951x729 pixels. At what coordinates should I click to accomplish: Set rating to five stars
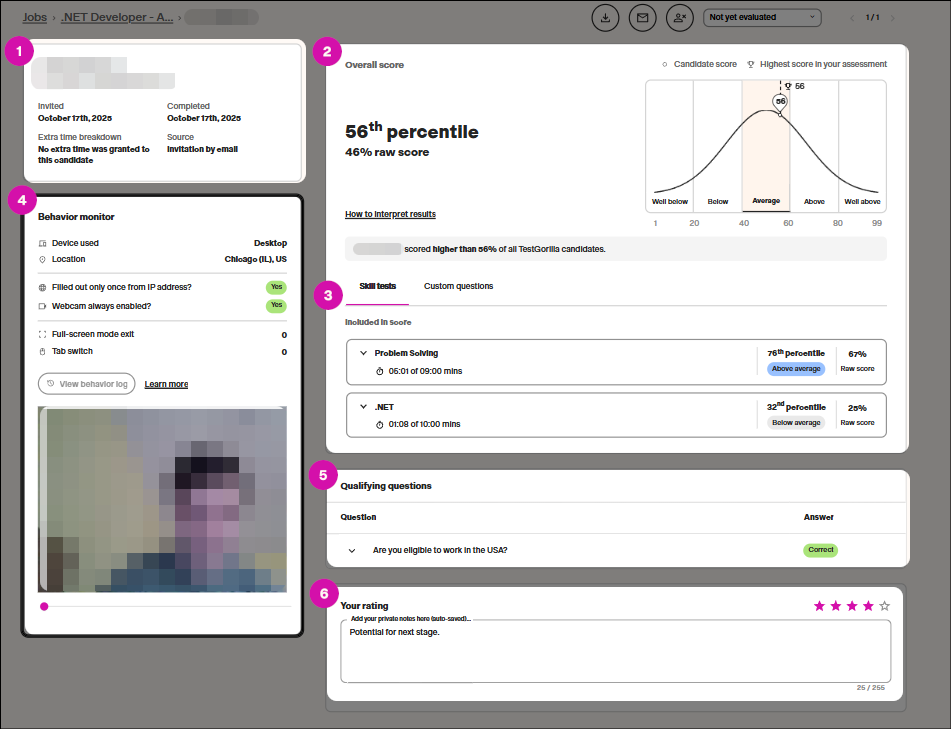click(884, 606)
